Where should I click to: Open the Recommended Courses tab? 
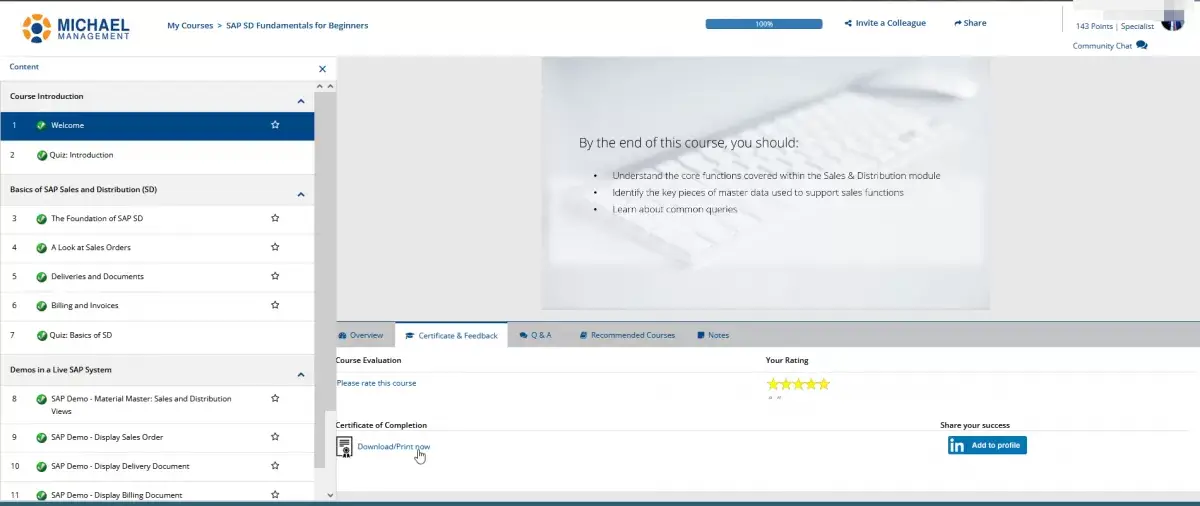(627, 335)
